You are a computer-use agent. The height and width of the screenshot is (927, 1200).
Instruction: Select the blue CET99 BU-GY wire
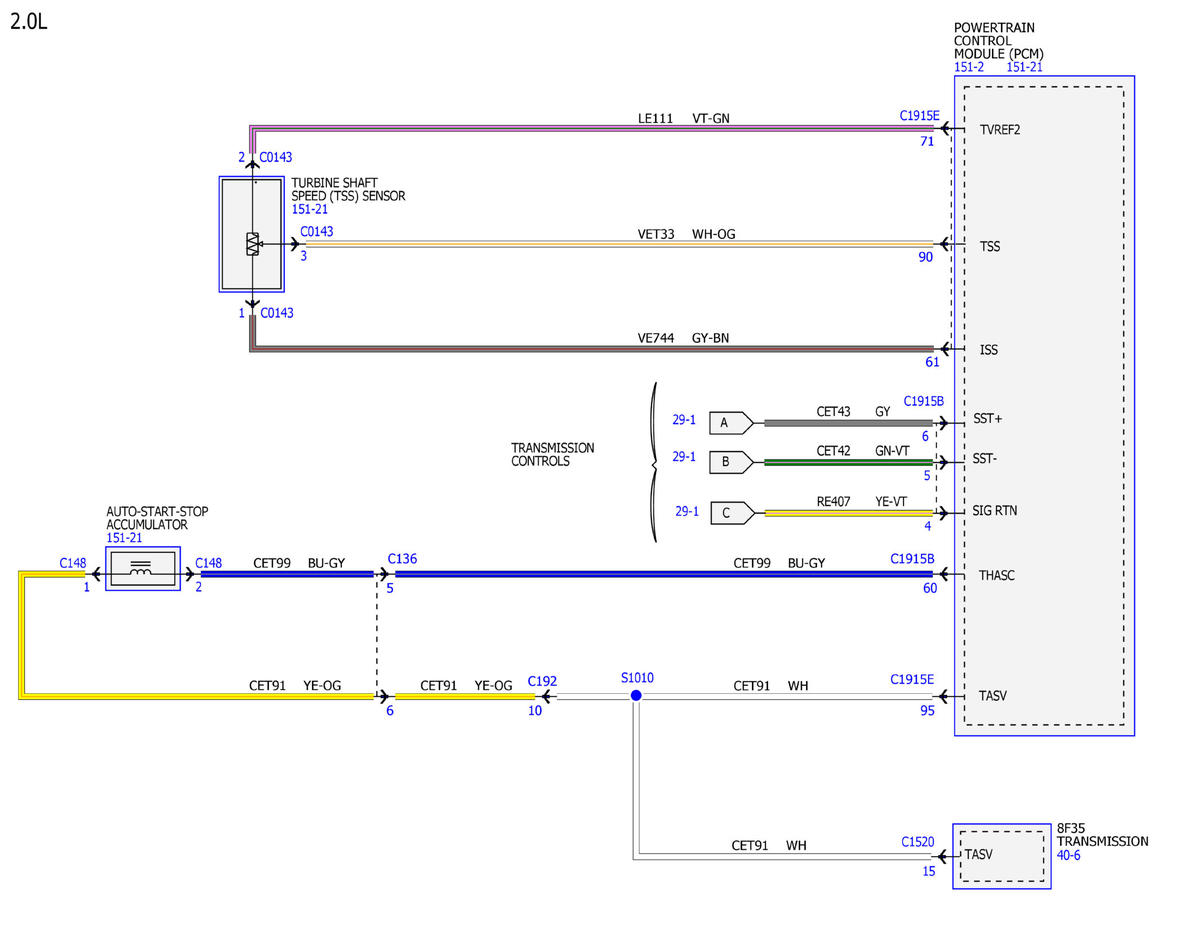pyautogui.click(x=664, y=574)
